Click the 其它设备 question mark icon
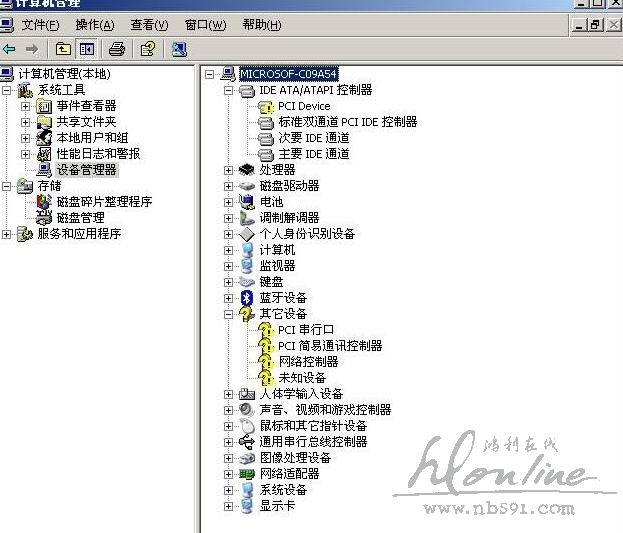This screenshot has width=623, height=533. click(x=247, y=314)
